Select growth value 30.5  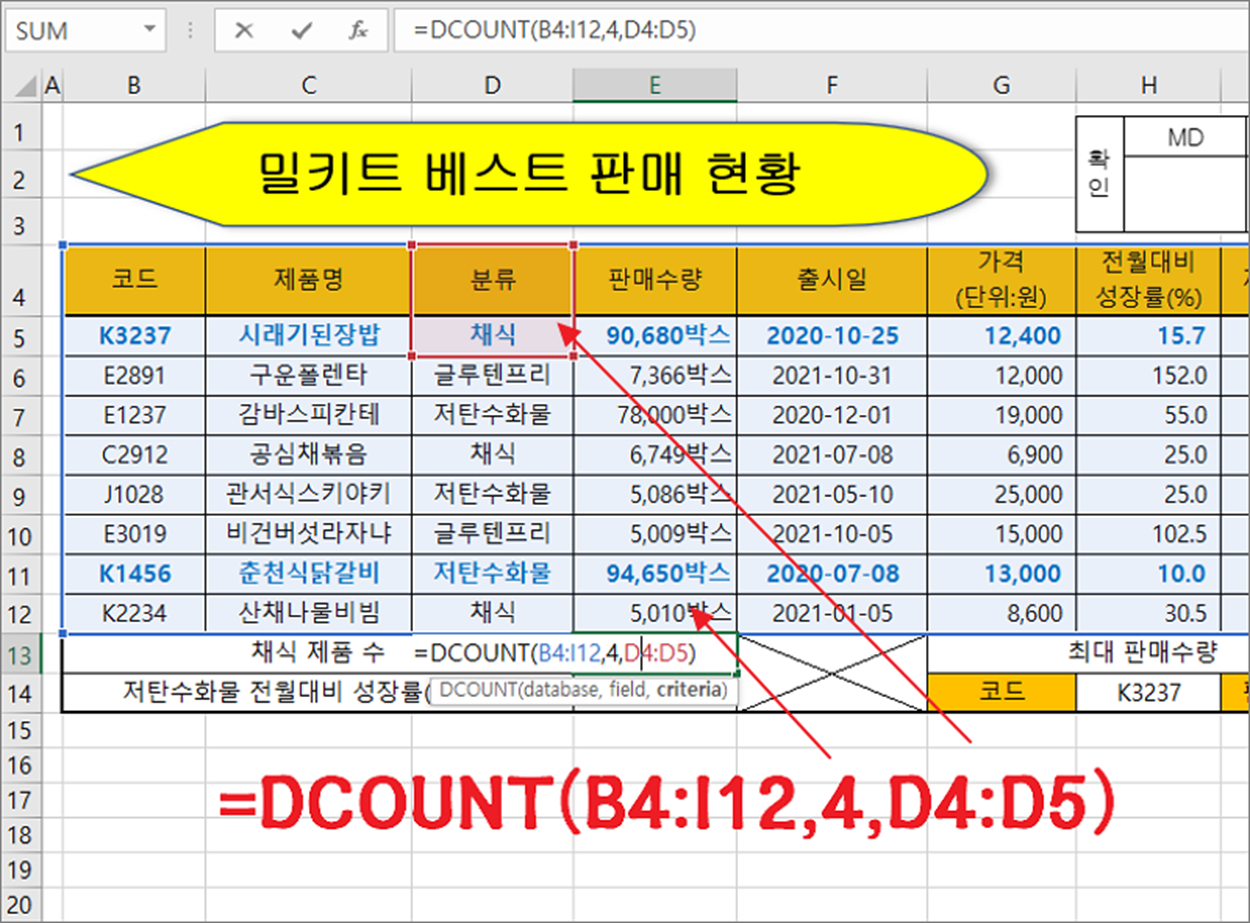pyautogui.click(x=1148, y=613)
